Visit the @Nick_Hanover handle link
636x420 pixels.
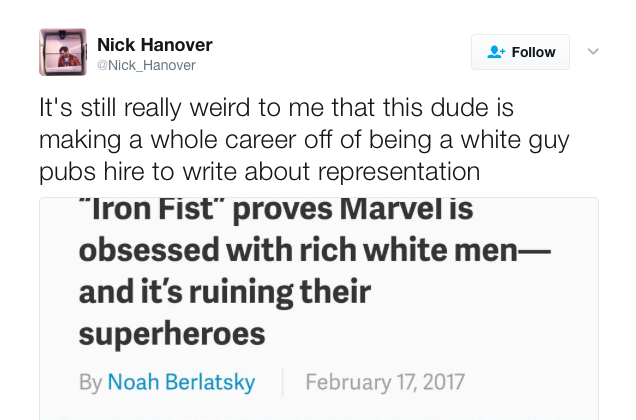point(146,65)
